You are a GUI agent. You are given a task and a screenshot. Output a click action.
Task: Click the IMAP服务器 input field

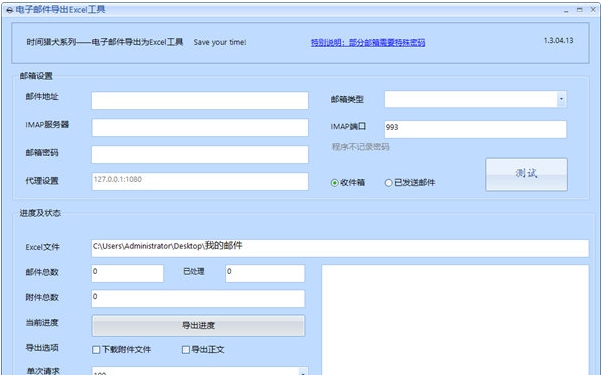[x=200, y=127]
